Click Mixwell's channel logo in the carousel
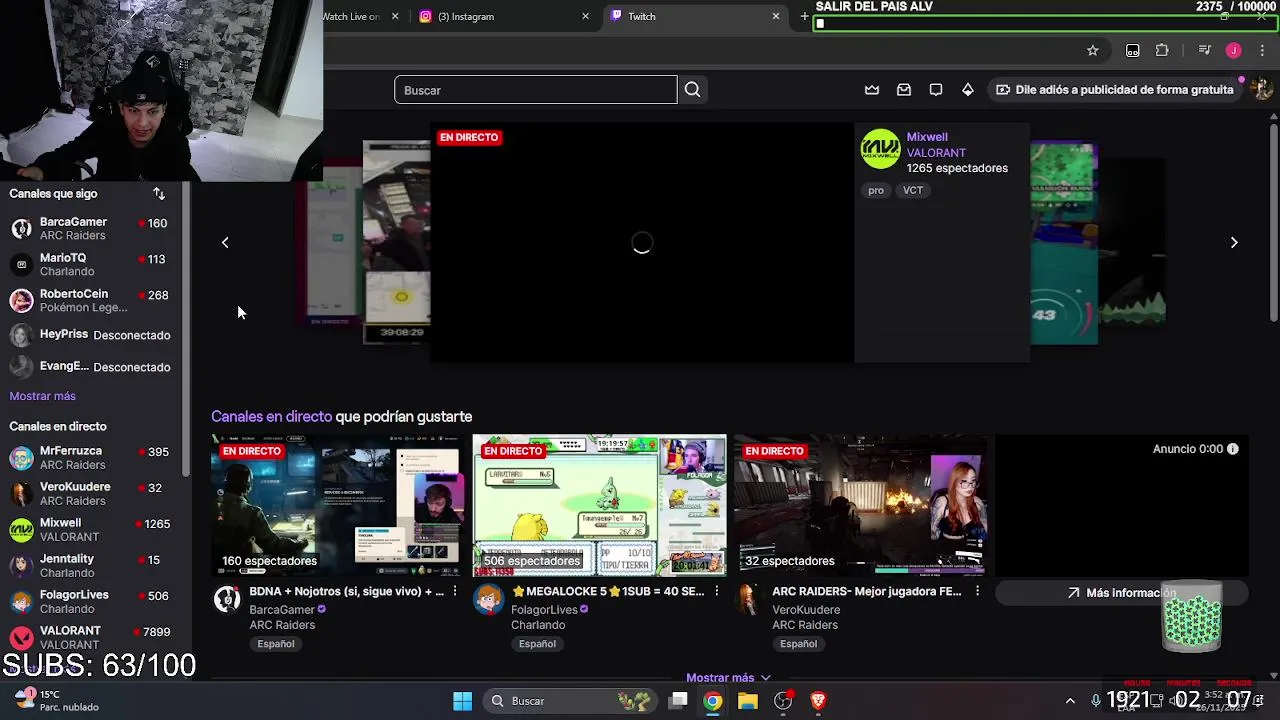Screen dimensions: 1280x720 click(881, 150)
